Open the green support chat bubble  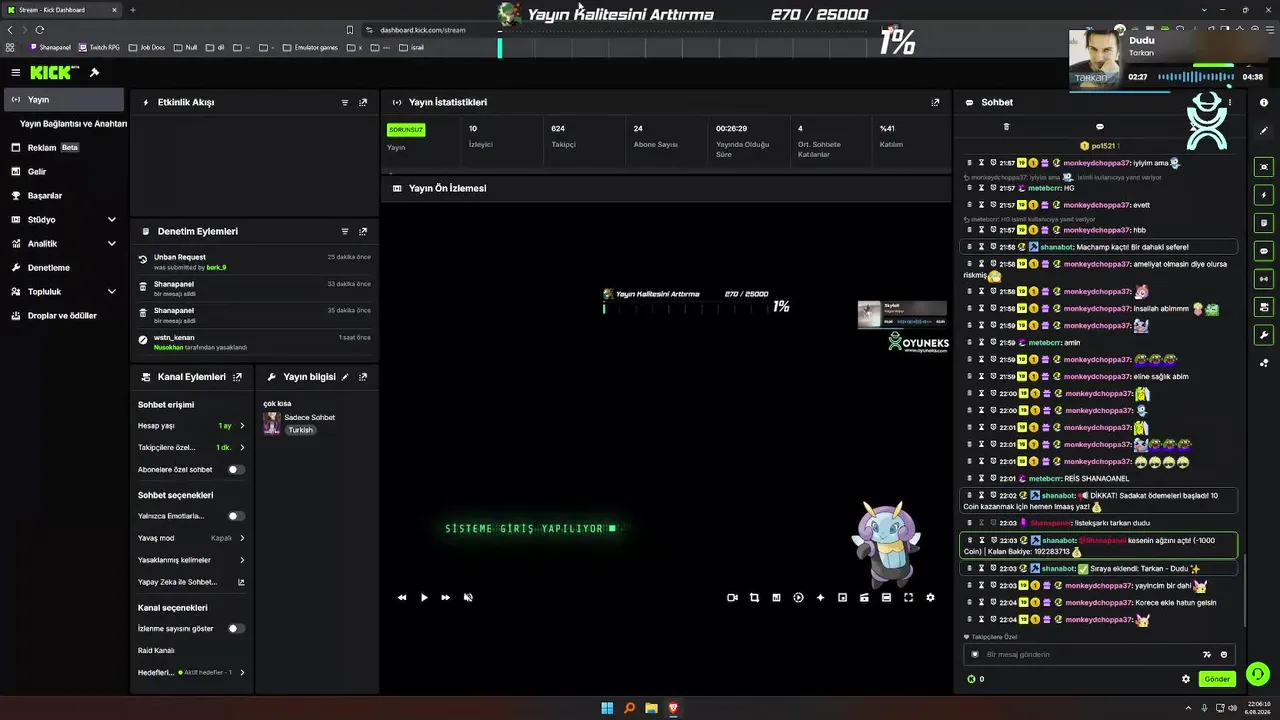click(1258, 674)
